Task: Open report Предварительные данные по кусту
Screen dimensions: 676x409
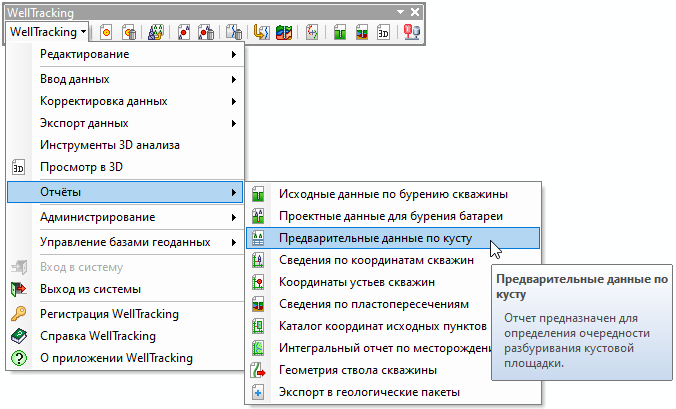Action: pos(382,238)
